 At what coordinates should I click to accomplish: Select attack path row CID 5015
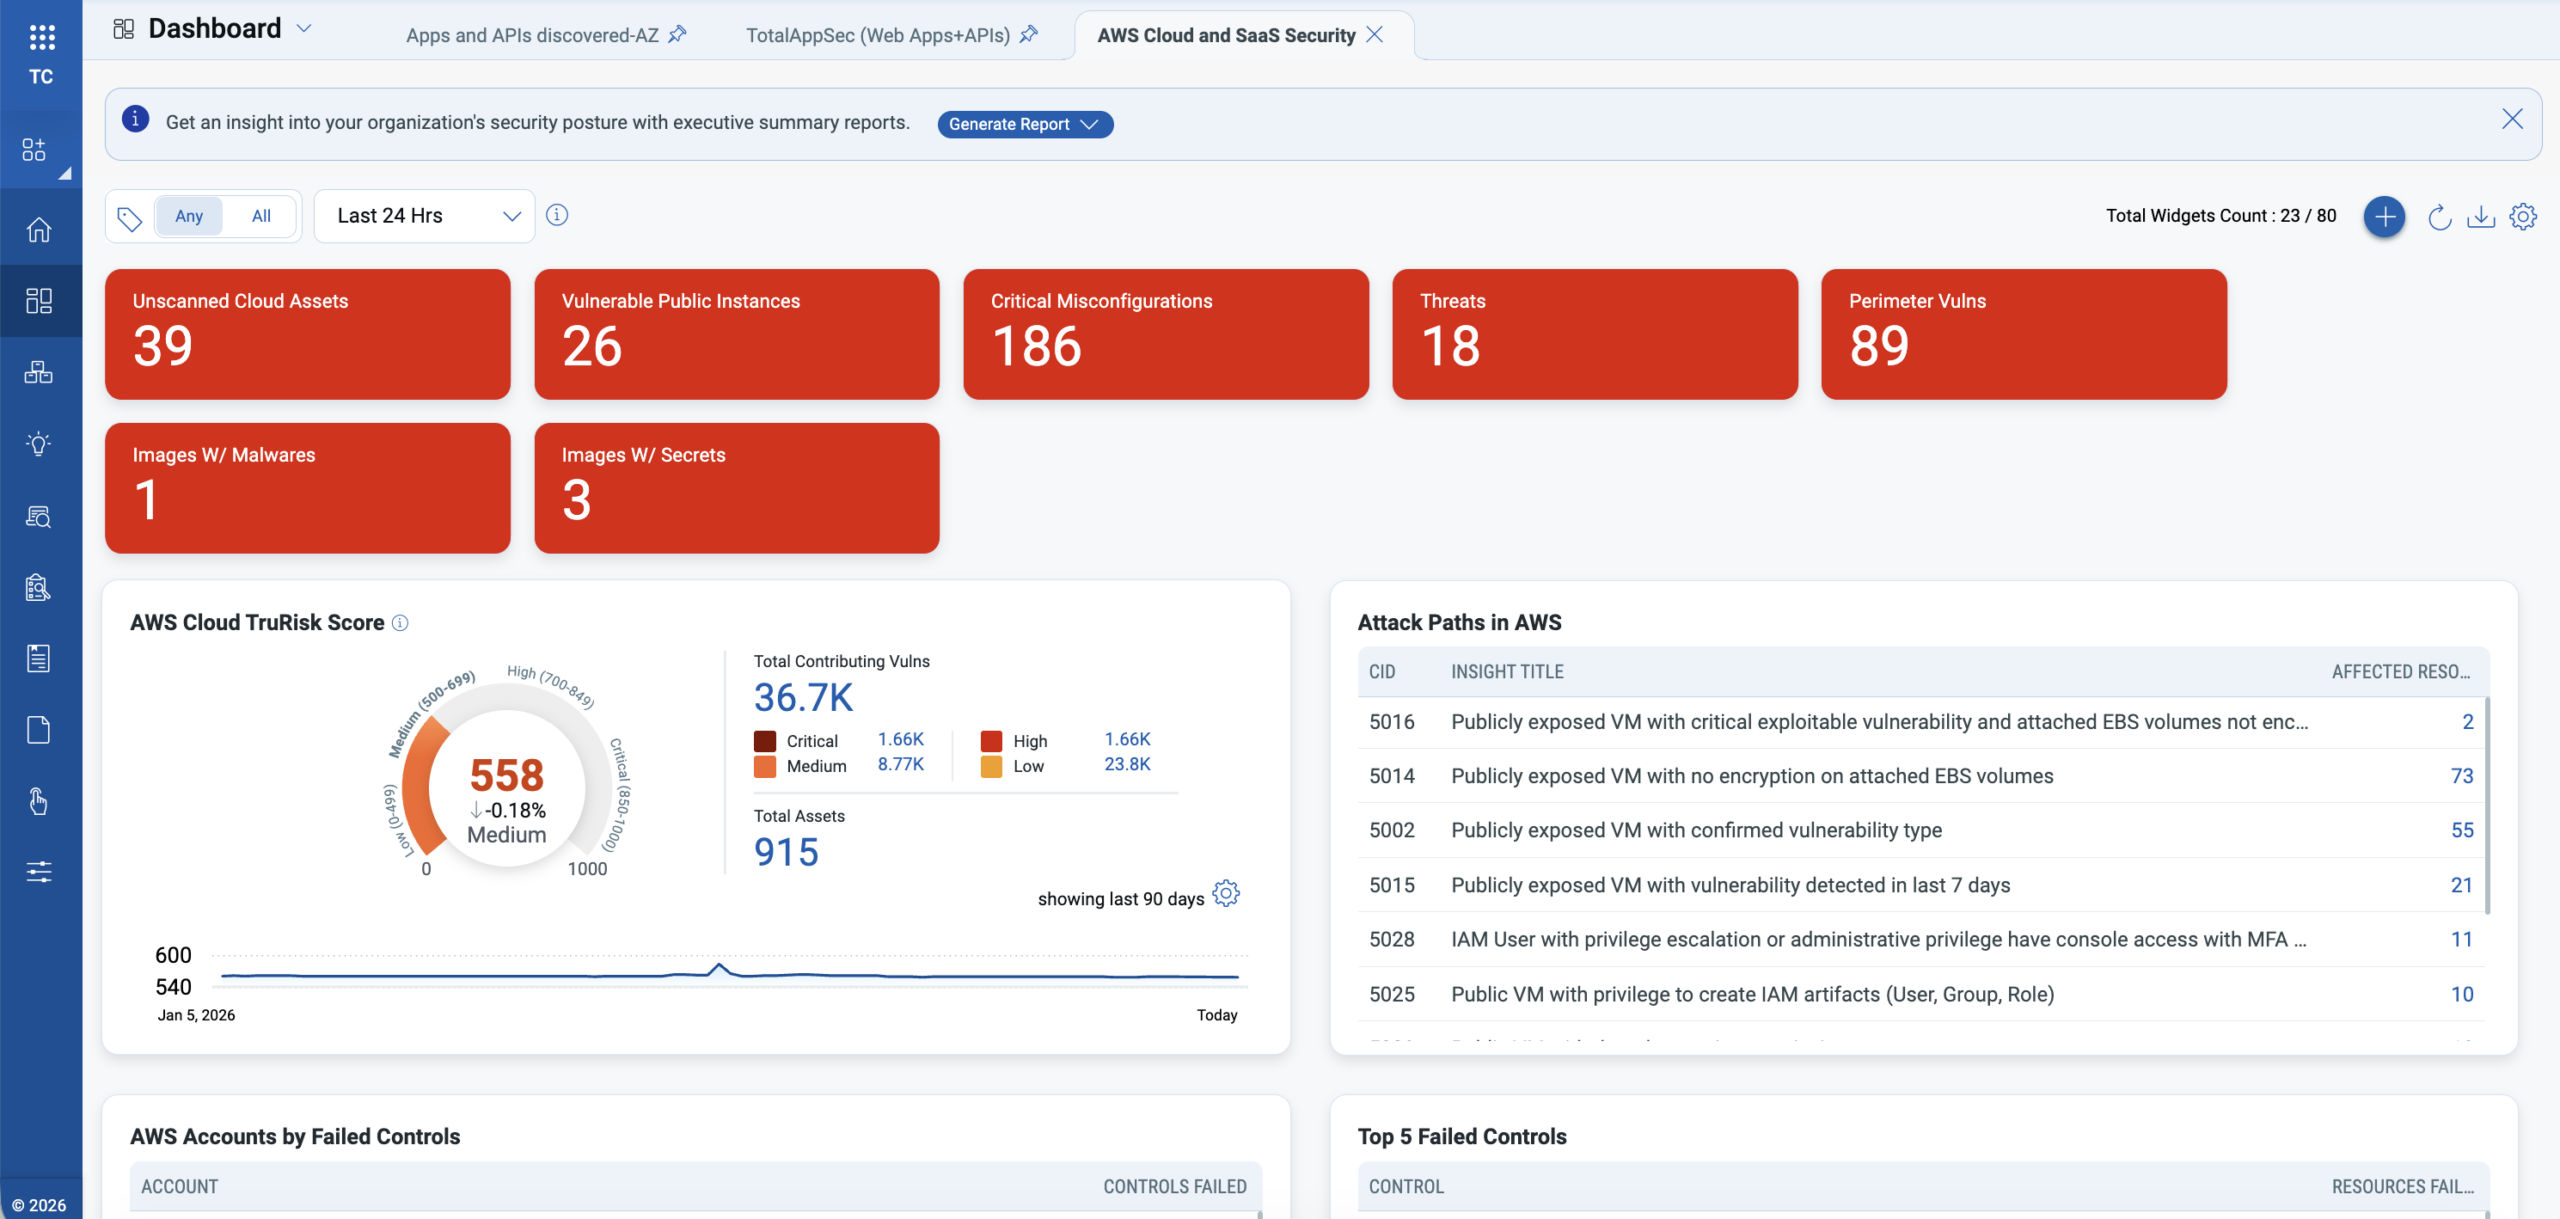pos(1921,885)
